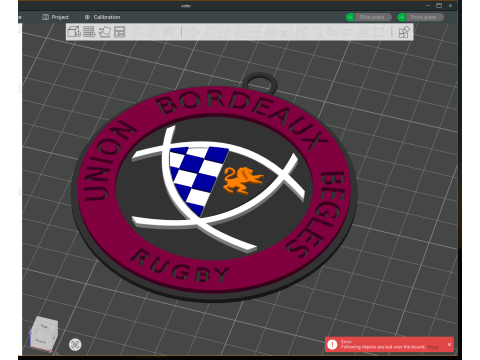Select the Rotate gizmo tool

[209, 32]
